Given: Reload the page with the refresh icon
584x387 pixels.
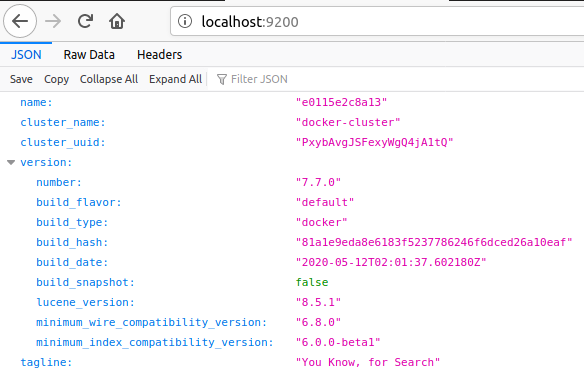Looking at the screenshot, I should (85, 21).
